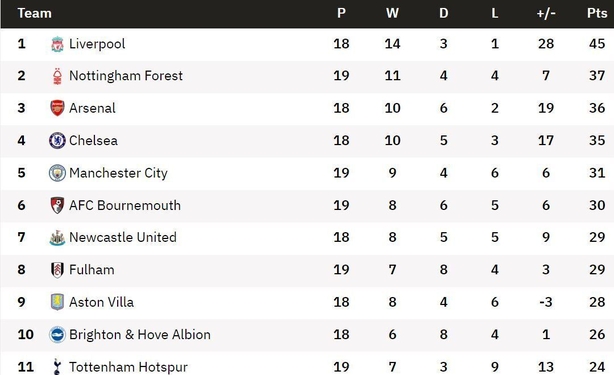Select the P played column header
The height and width of the screenshot is (375, 614).
point(341,13)
